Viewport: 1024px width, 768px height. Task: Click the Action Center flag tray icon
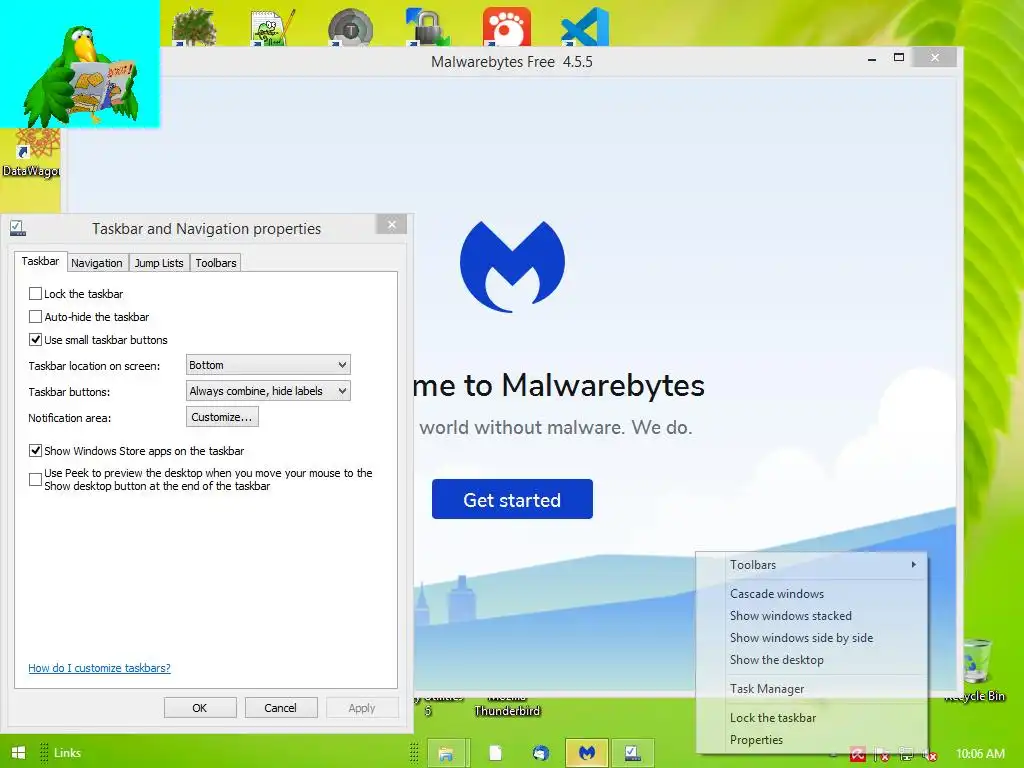pyautogui.click(x=881, y=754)
